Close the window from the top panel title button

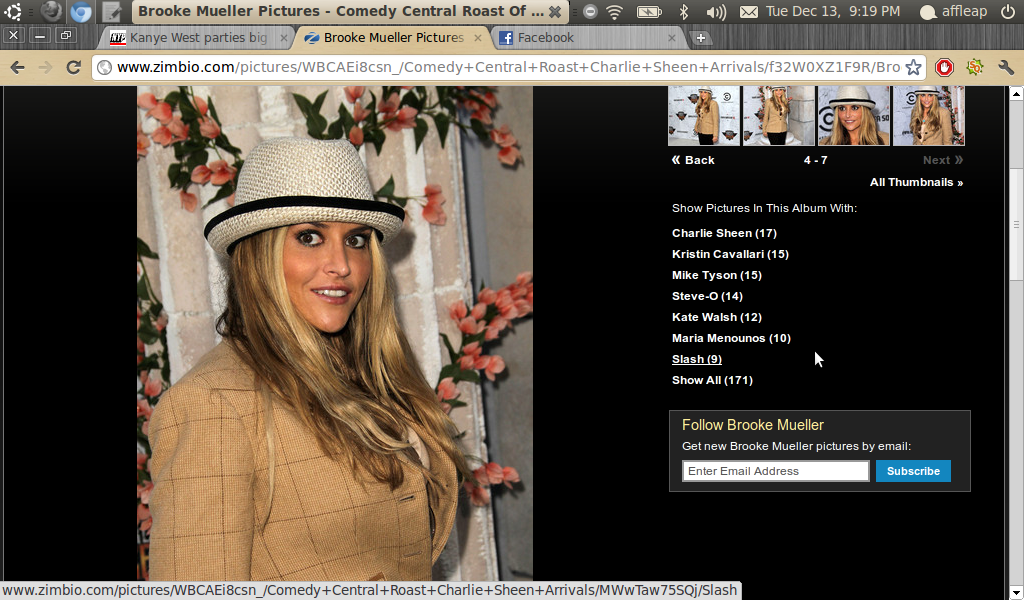(x=555, y=11)
